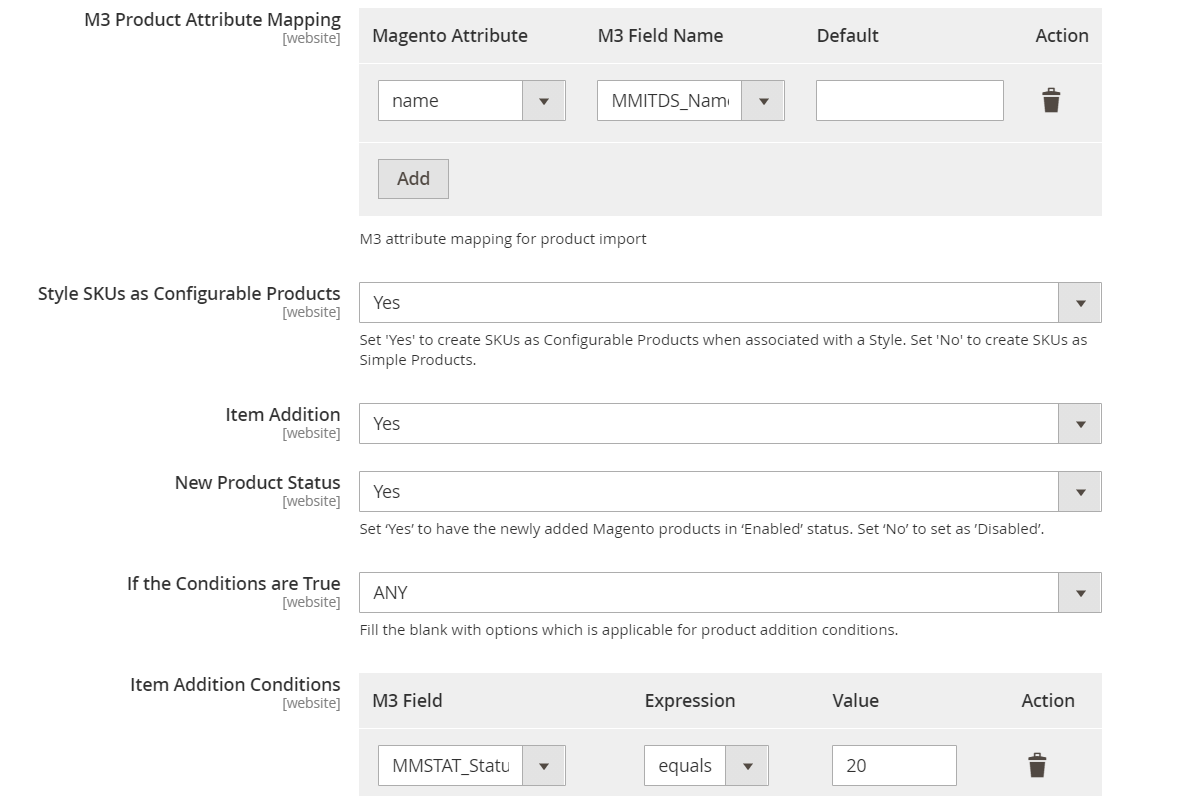The image size is (1181, 796).
Task: Click the Item Addition Conditions label
Action: pyautogui.click(x=235, y=685)
